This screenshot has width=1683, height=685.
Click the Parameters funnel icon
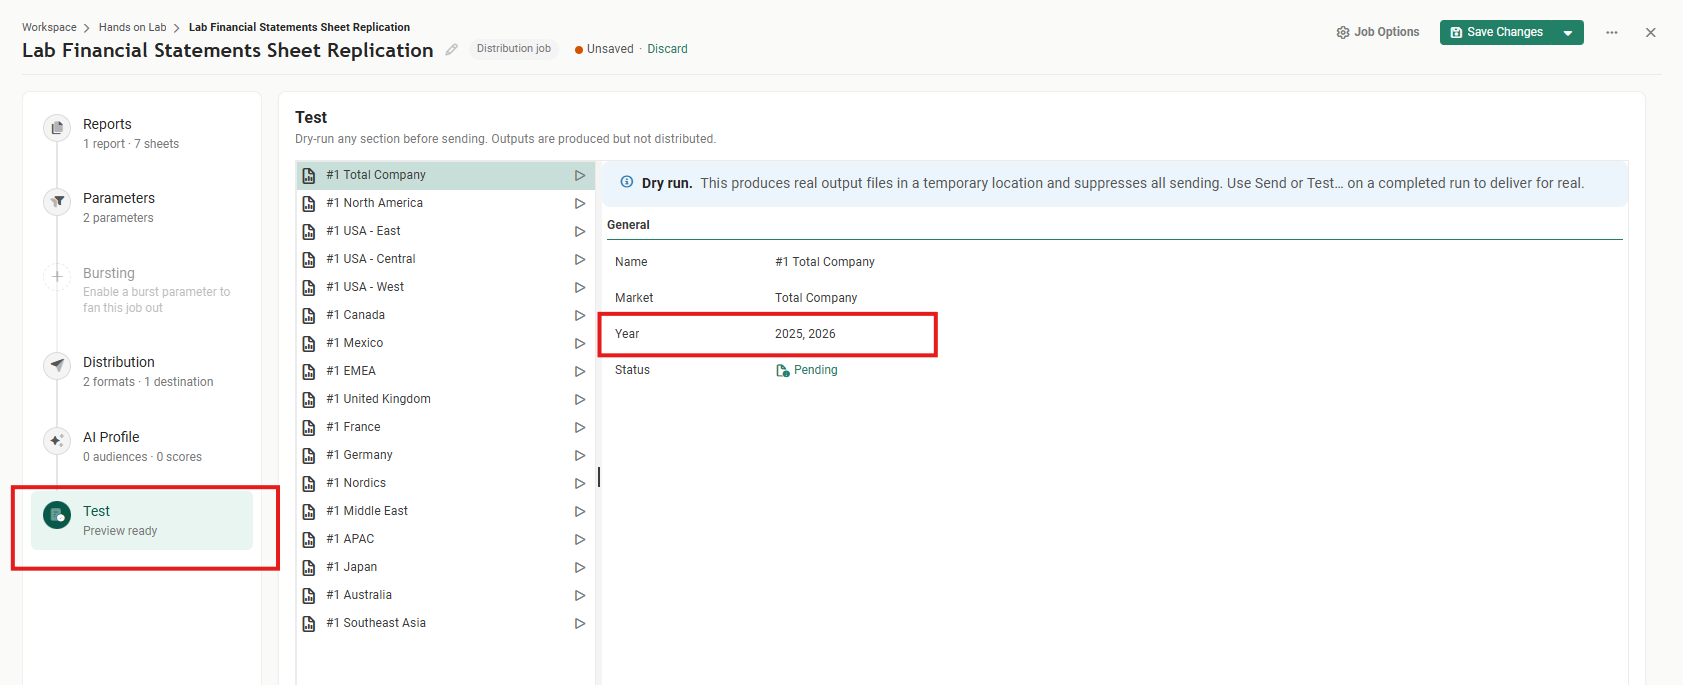tap(57, 202)
